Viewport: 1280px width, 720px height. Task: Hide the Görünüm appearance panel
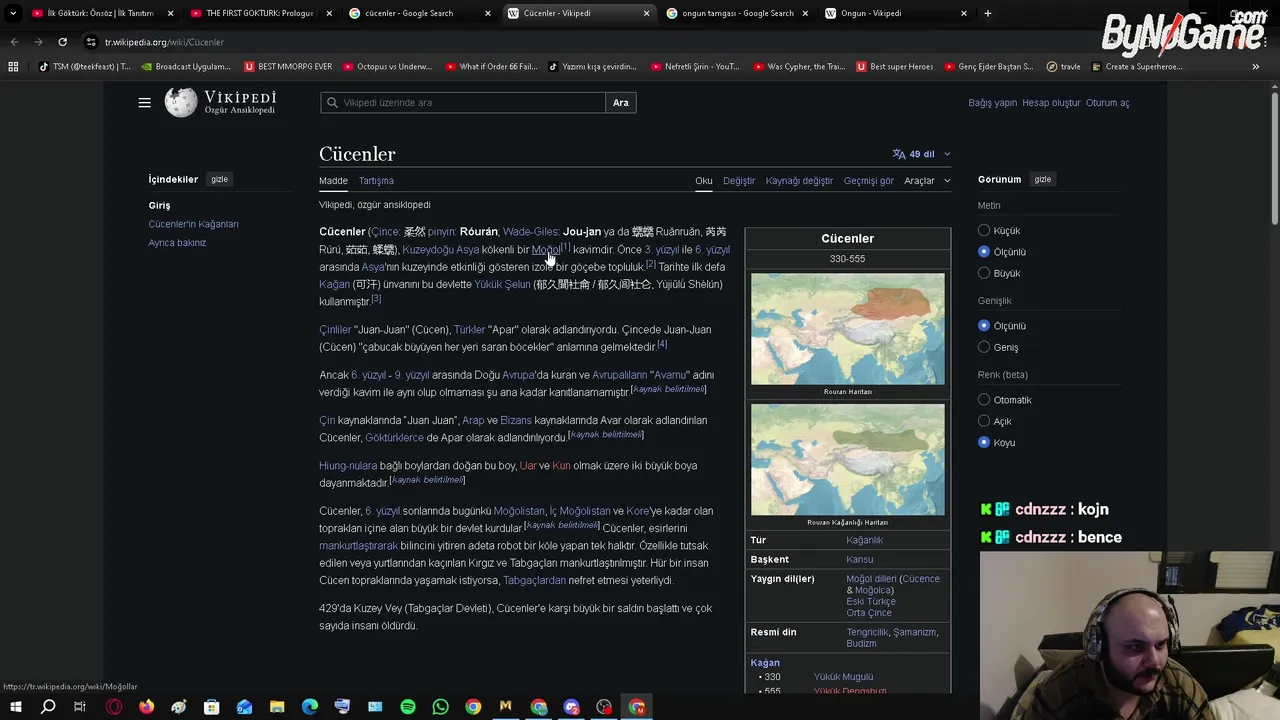pos(1042,179)
